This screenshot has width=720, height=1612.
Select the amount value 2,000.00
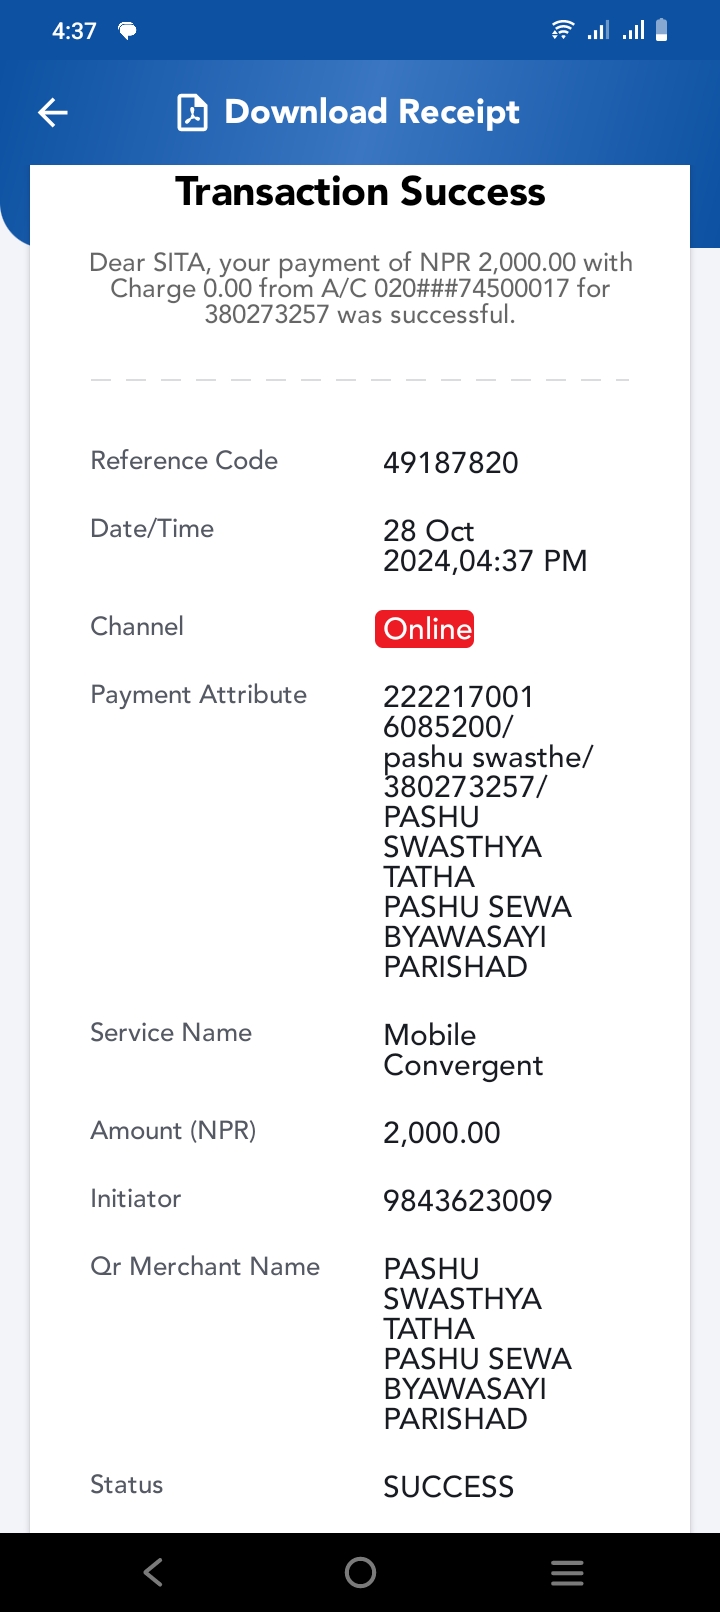click(442, 1133)
